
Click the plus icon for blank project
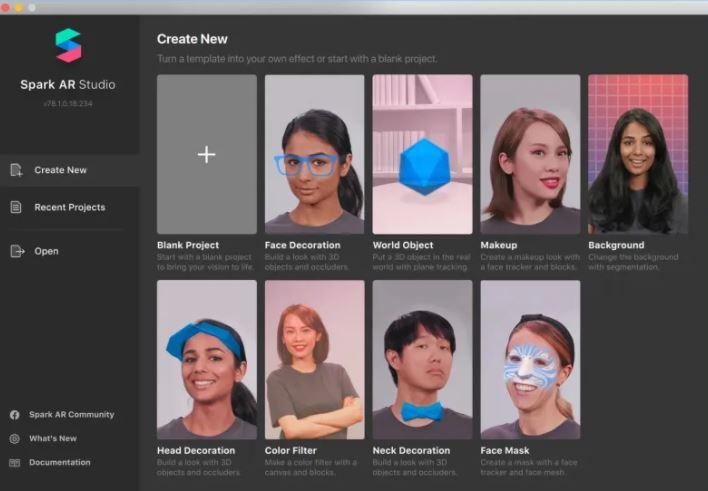pyautogui.click(x=206, y=154)
